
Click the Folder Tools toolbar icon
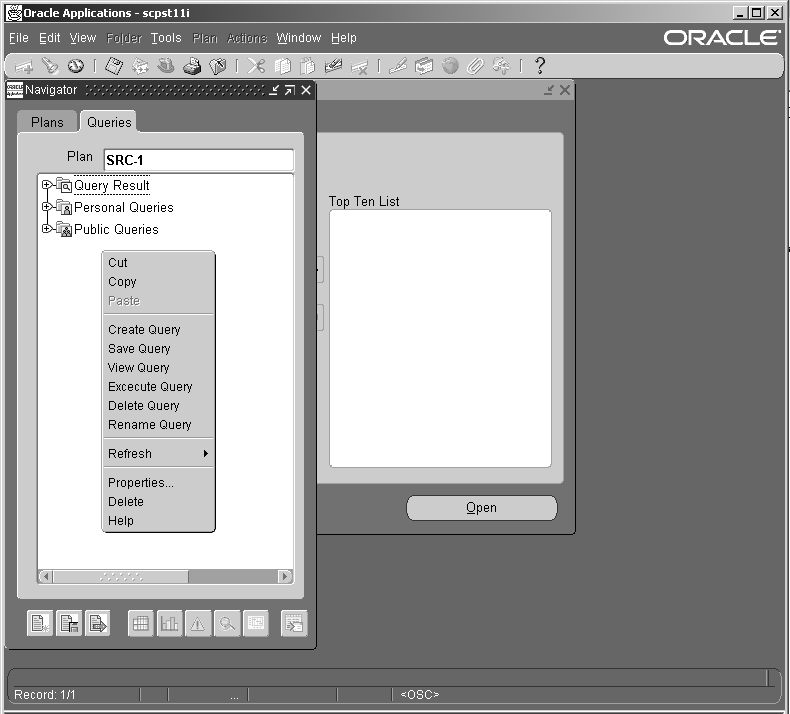(x=501, y=66)
